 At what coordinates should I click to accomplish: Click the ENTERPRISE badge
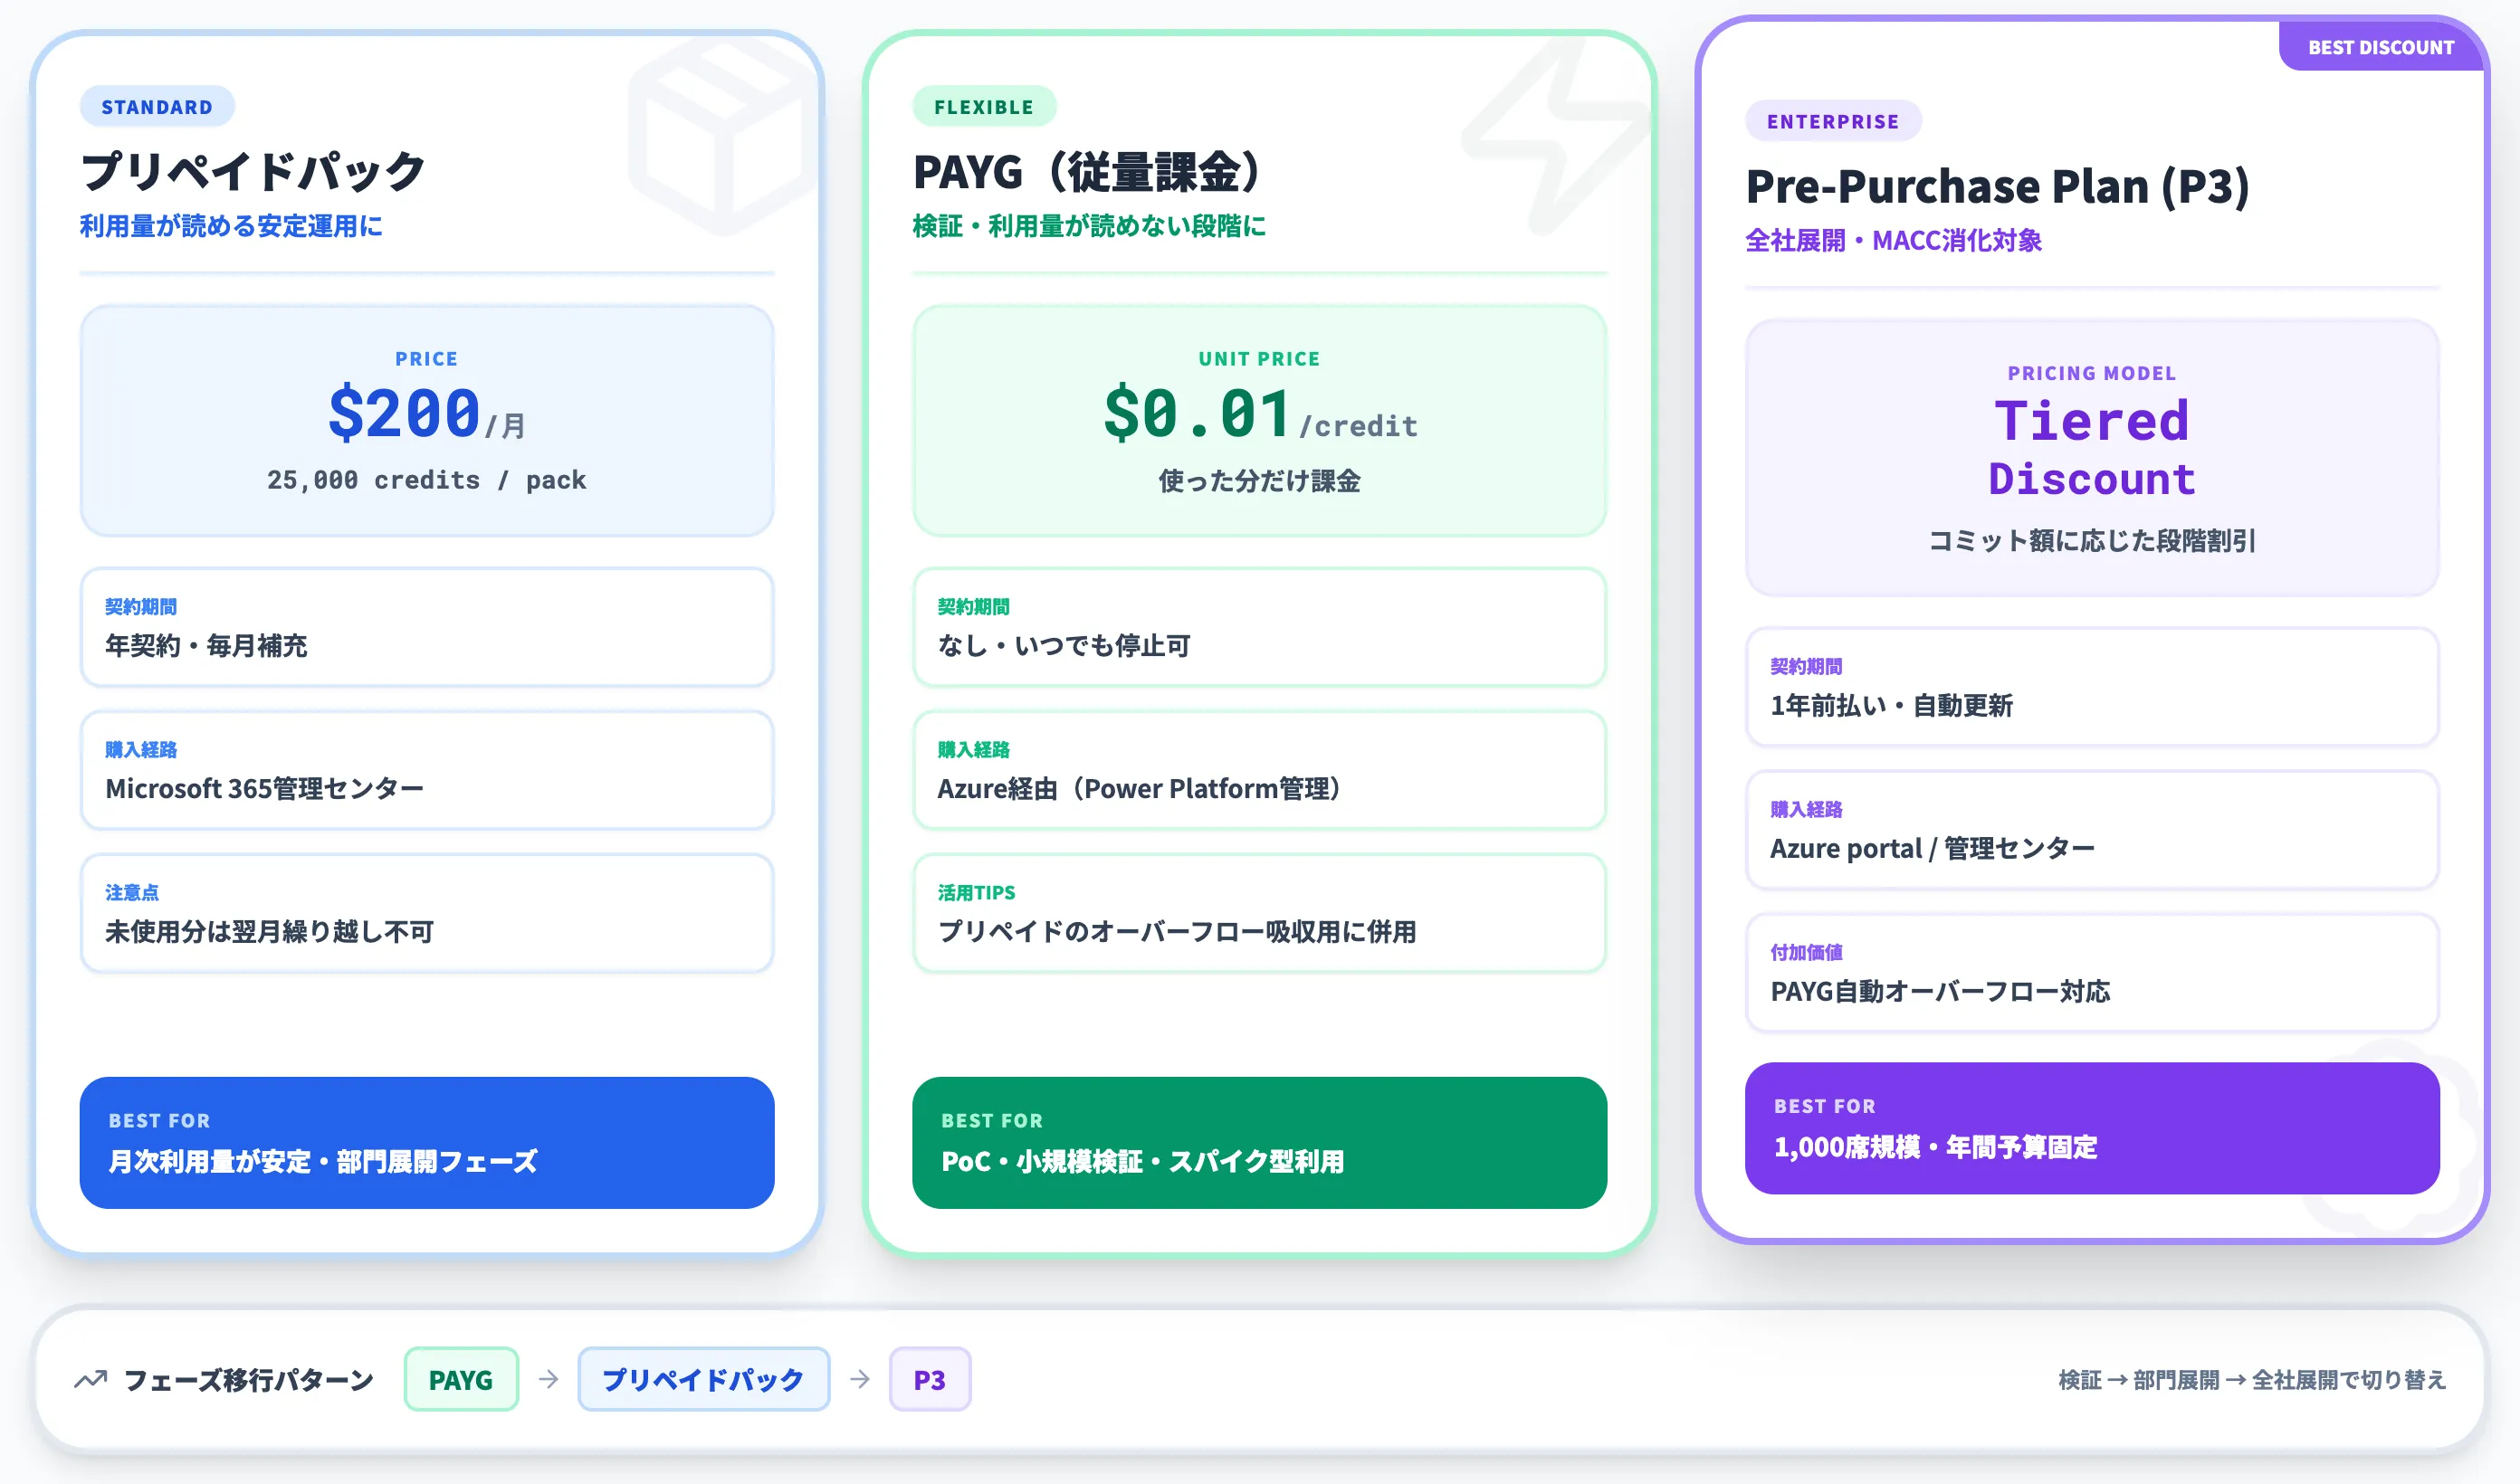[x=1833, y=121]
